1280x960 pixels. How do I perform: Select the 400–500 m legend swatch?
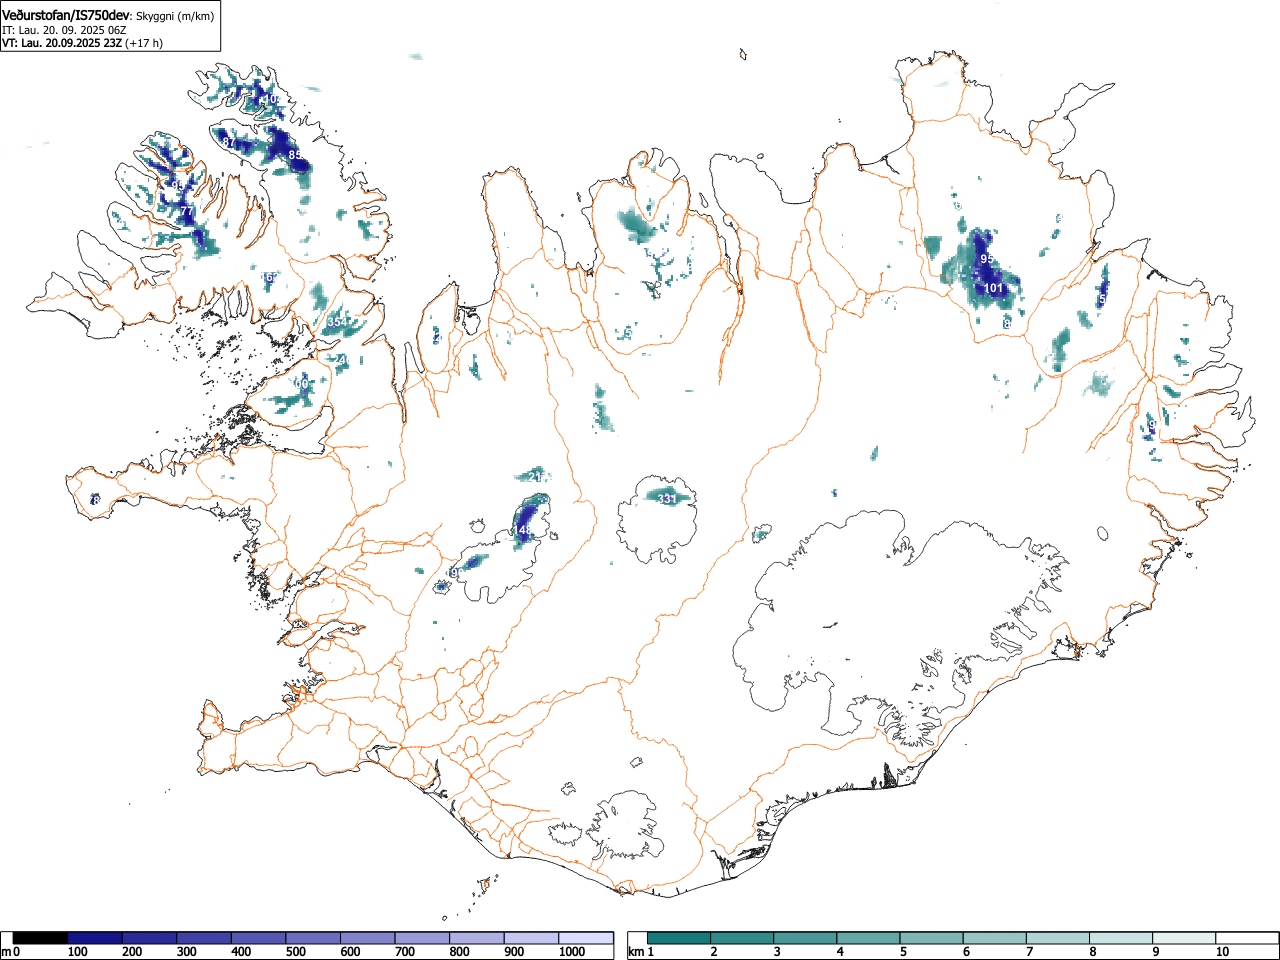tap(259, 938)
